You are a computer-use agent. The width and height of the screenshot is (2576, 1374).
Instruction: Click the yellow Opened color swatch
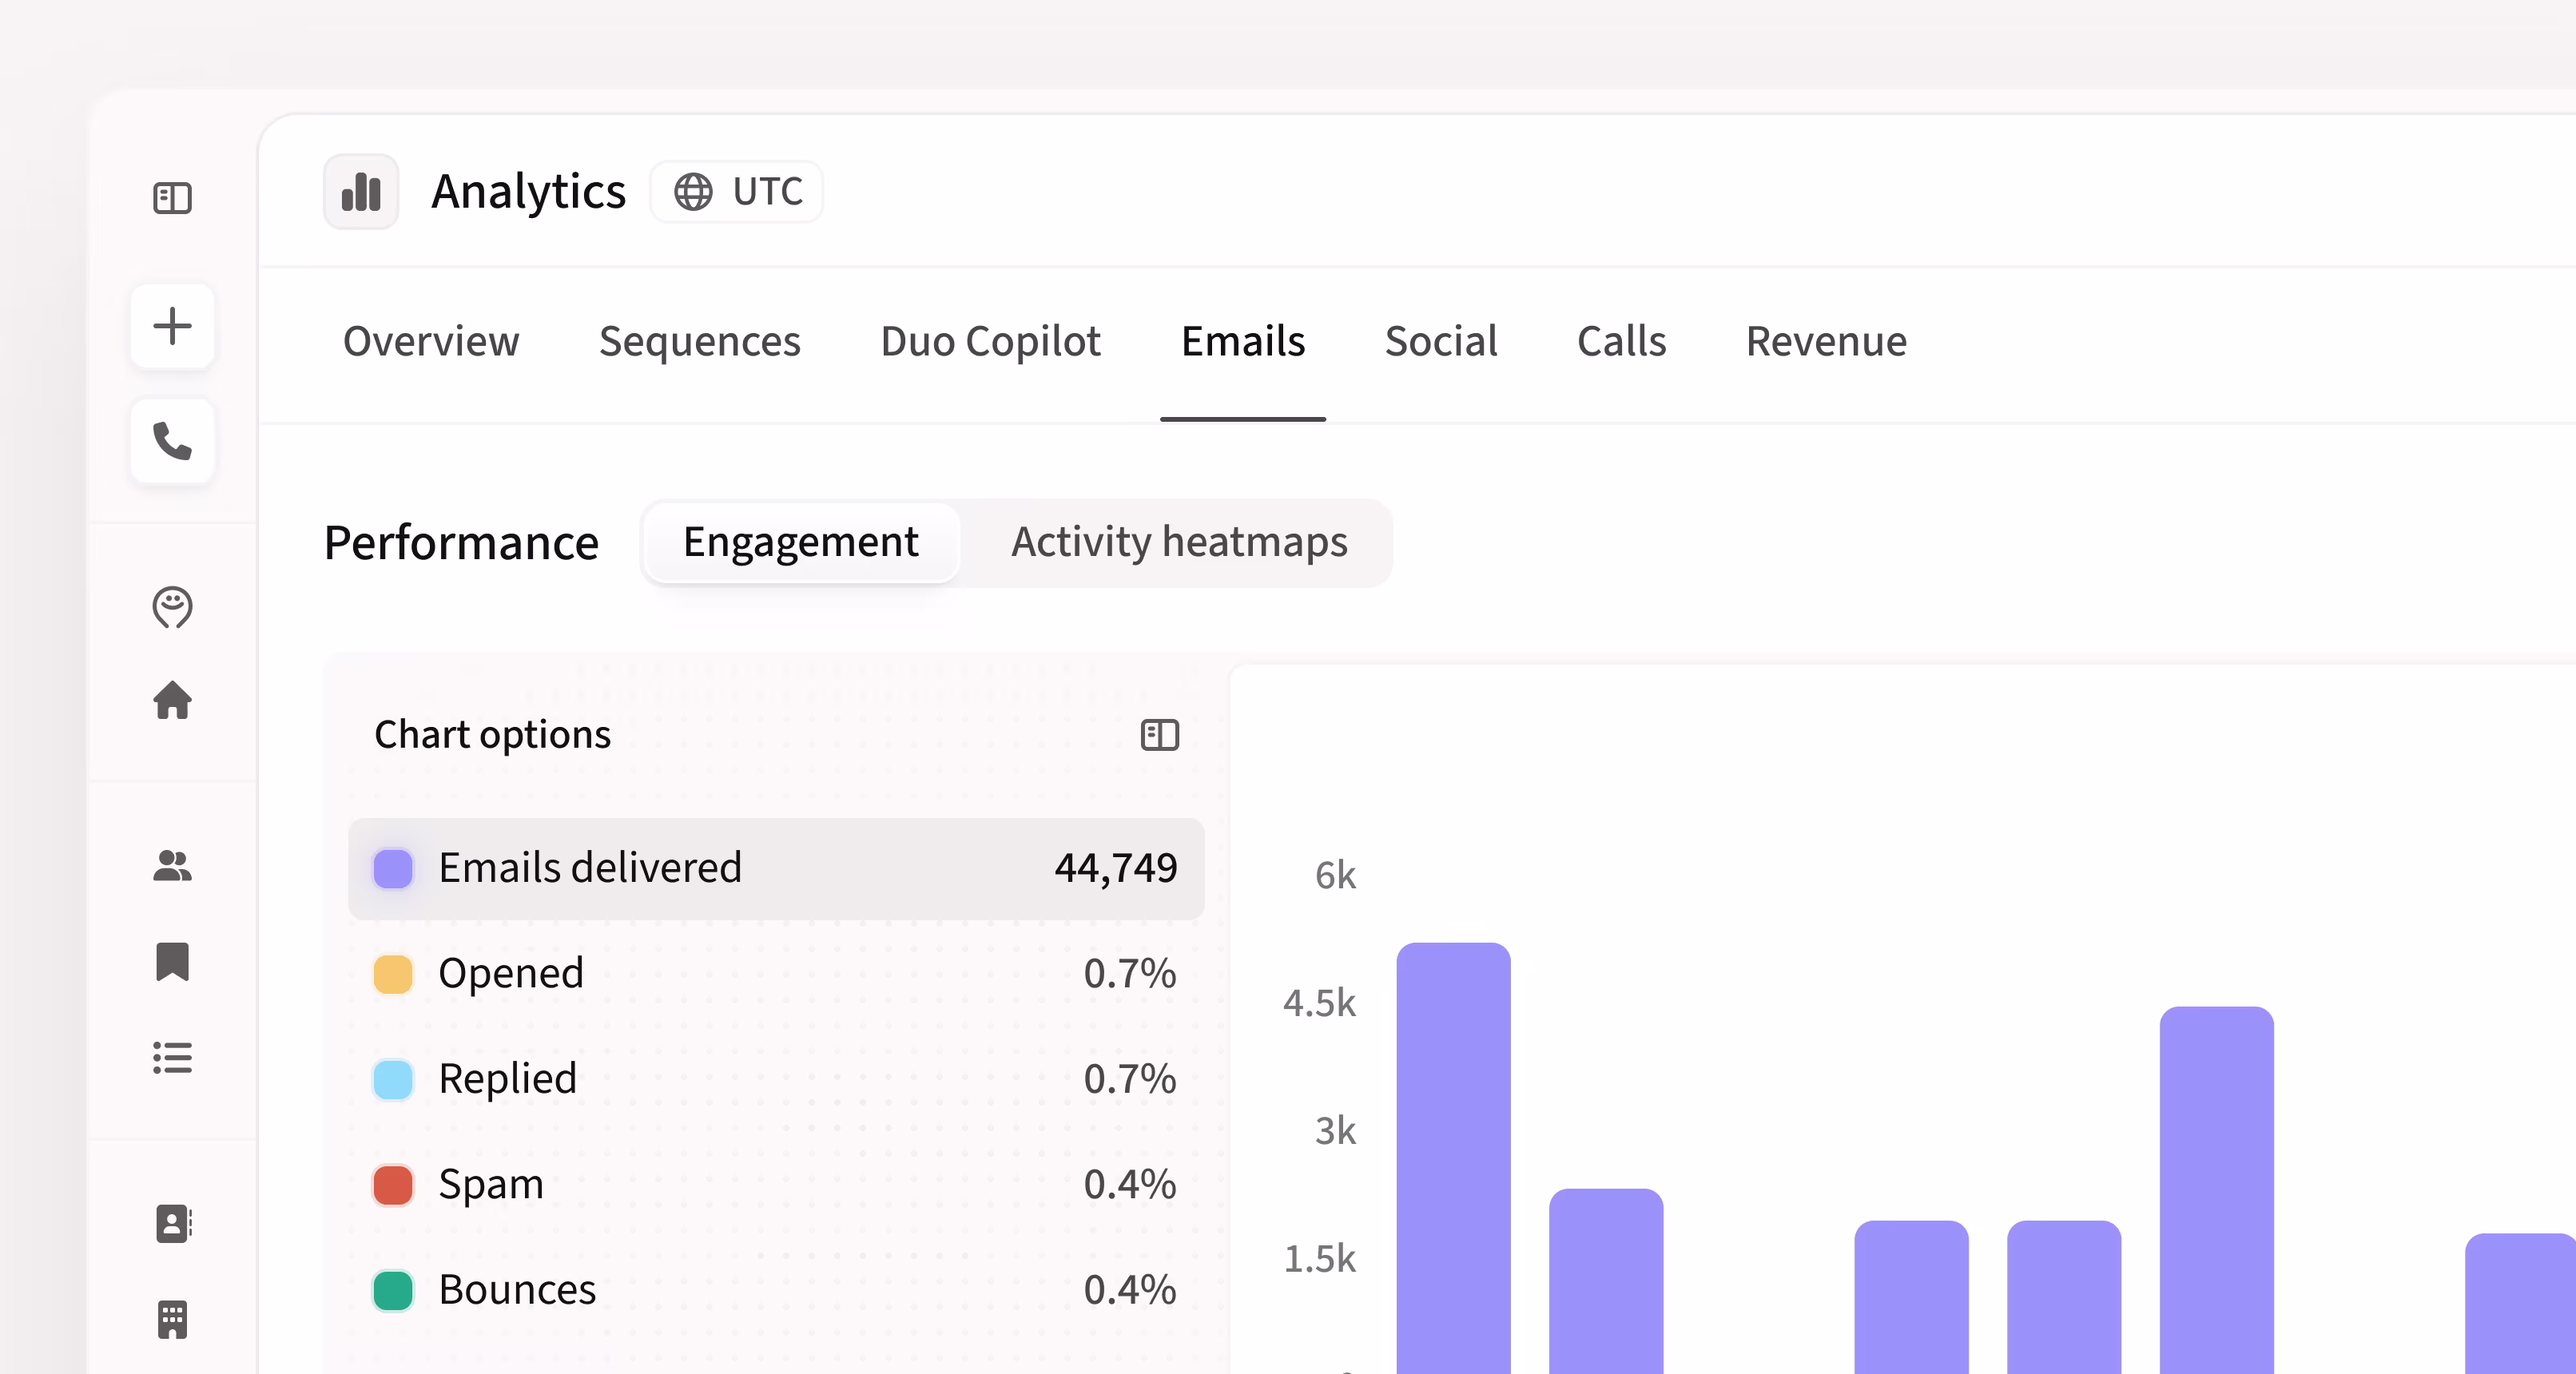point(393,973)
